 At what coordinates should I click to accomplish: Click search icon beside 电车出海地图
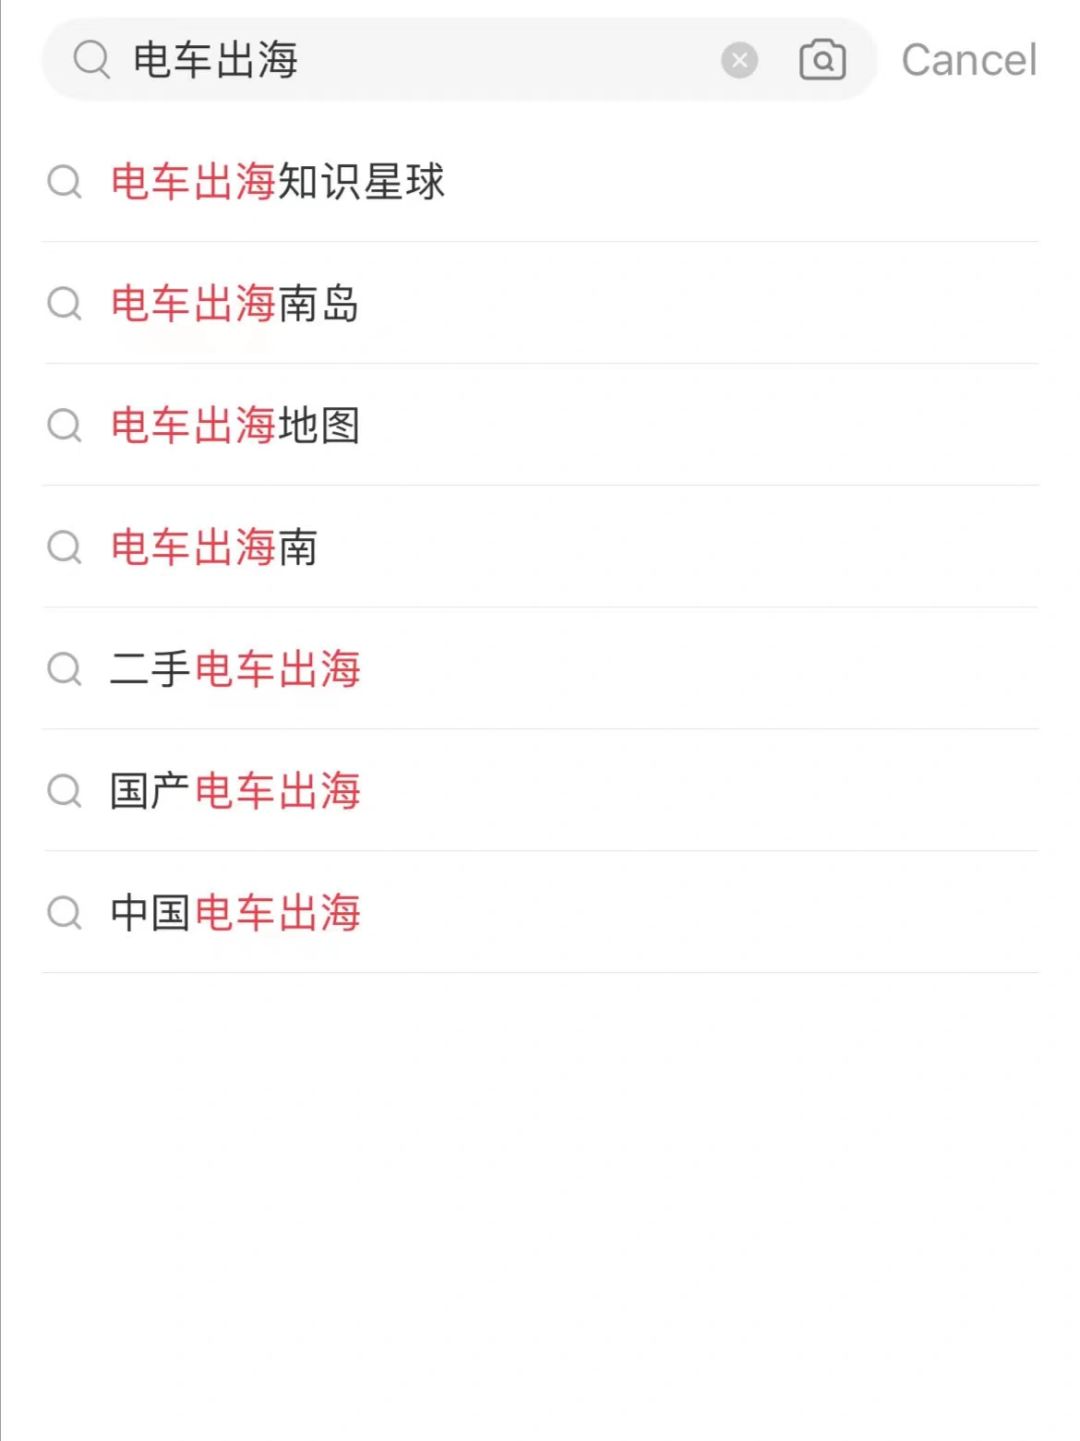65,425
